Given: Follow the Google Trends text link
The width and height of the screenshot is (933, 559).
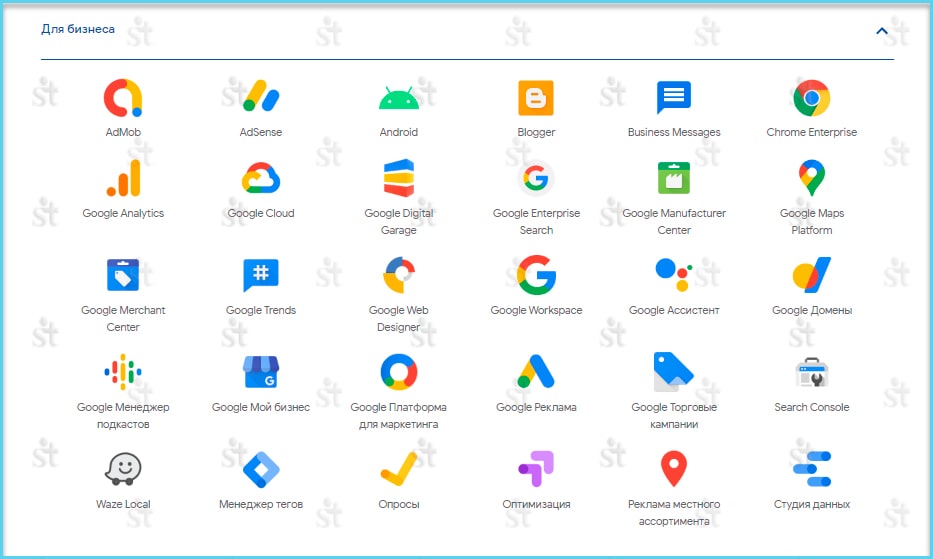Looking at the screenshot, I should pyautogui.click(x=261, y=310).
